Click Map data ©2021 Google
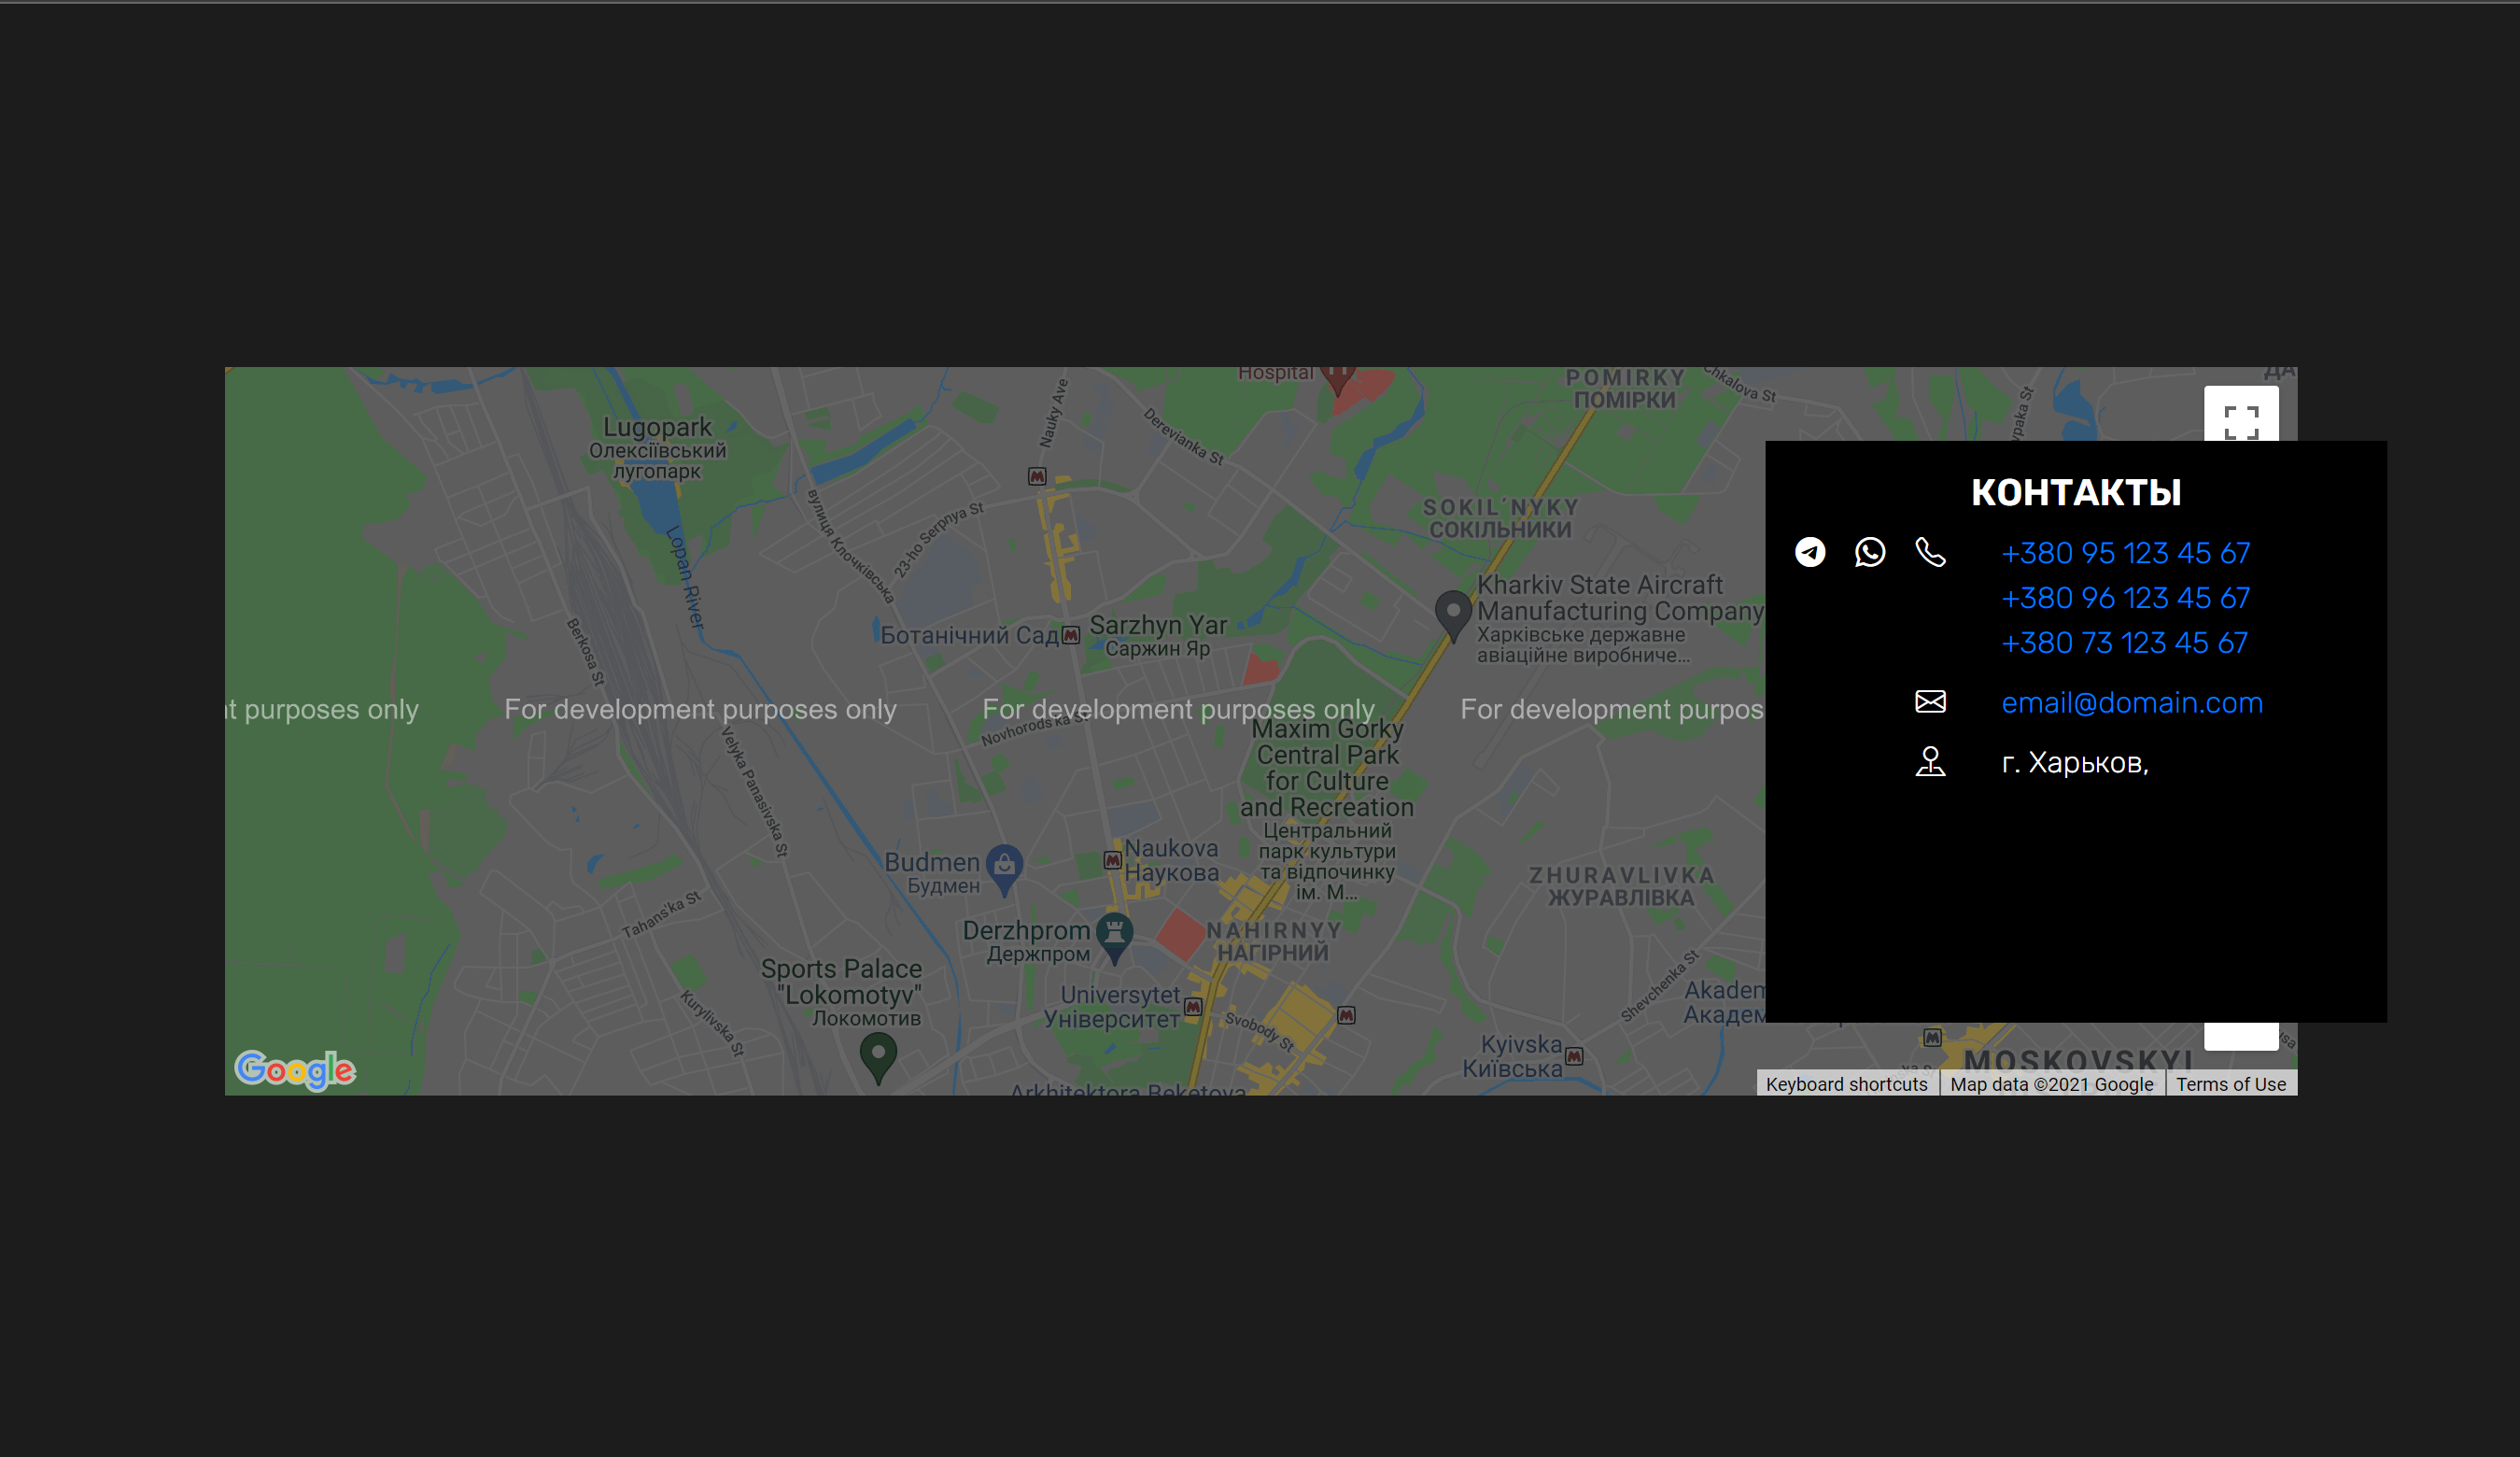 click(2051, 1084)
